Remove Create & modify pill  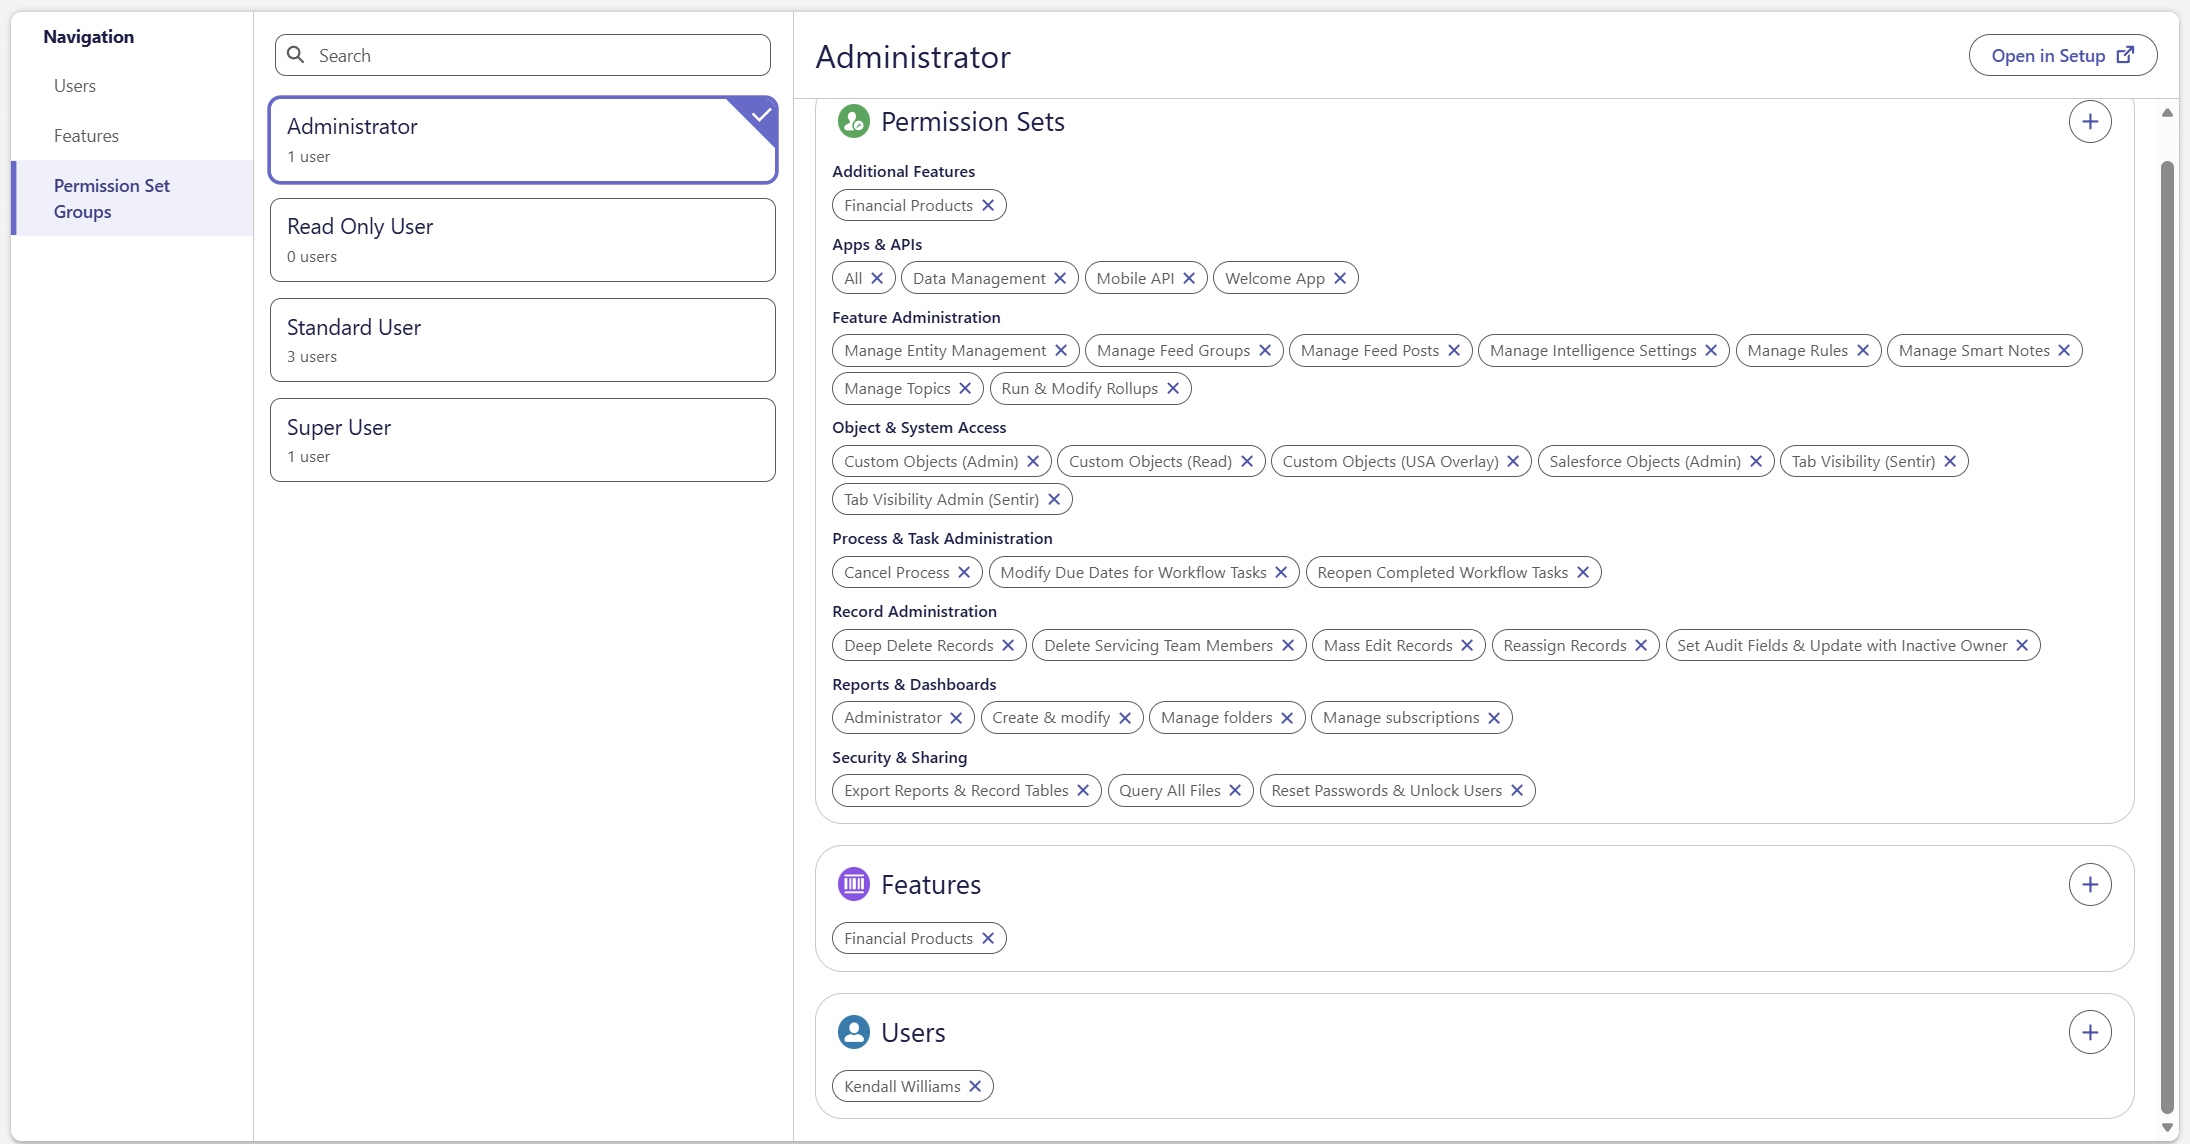point(1125,718)
